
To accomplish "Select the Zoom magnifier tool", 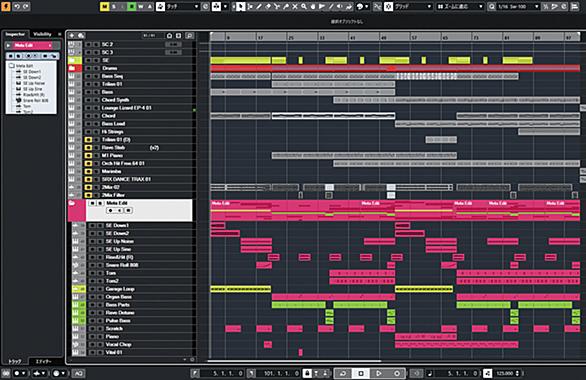I will (x=304, y=6).
